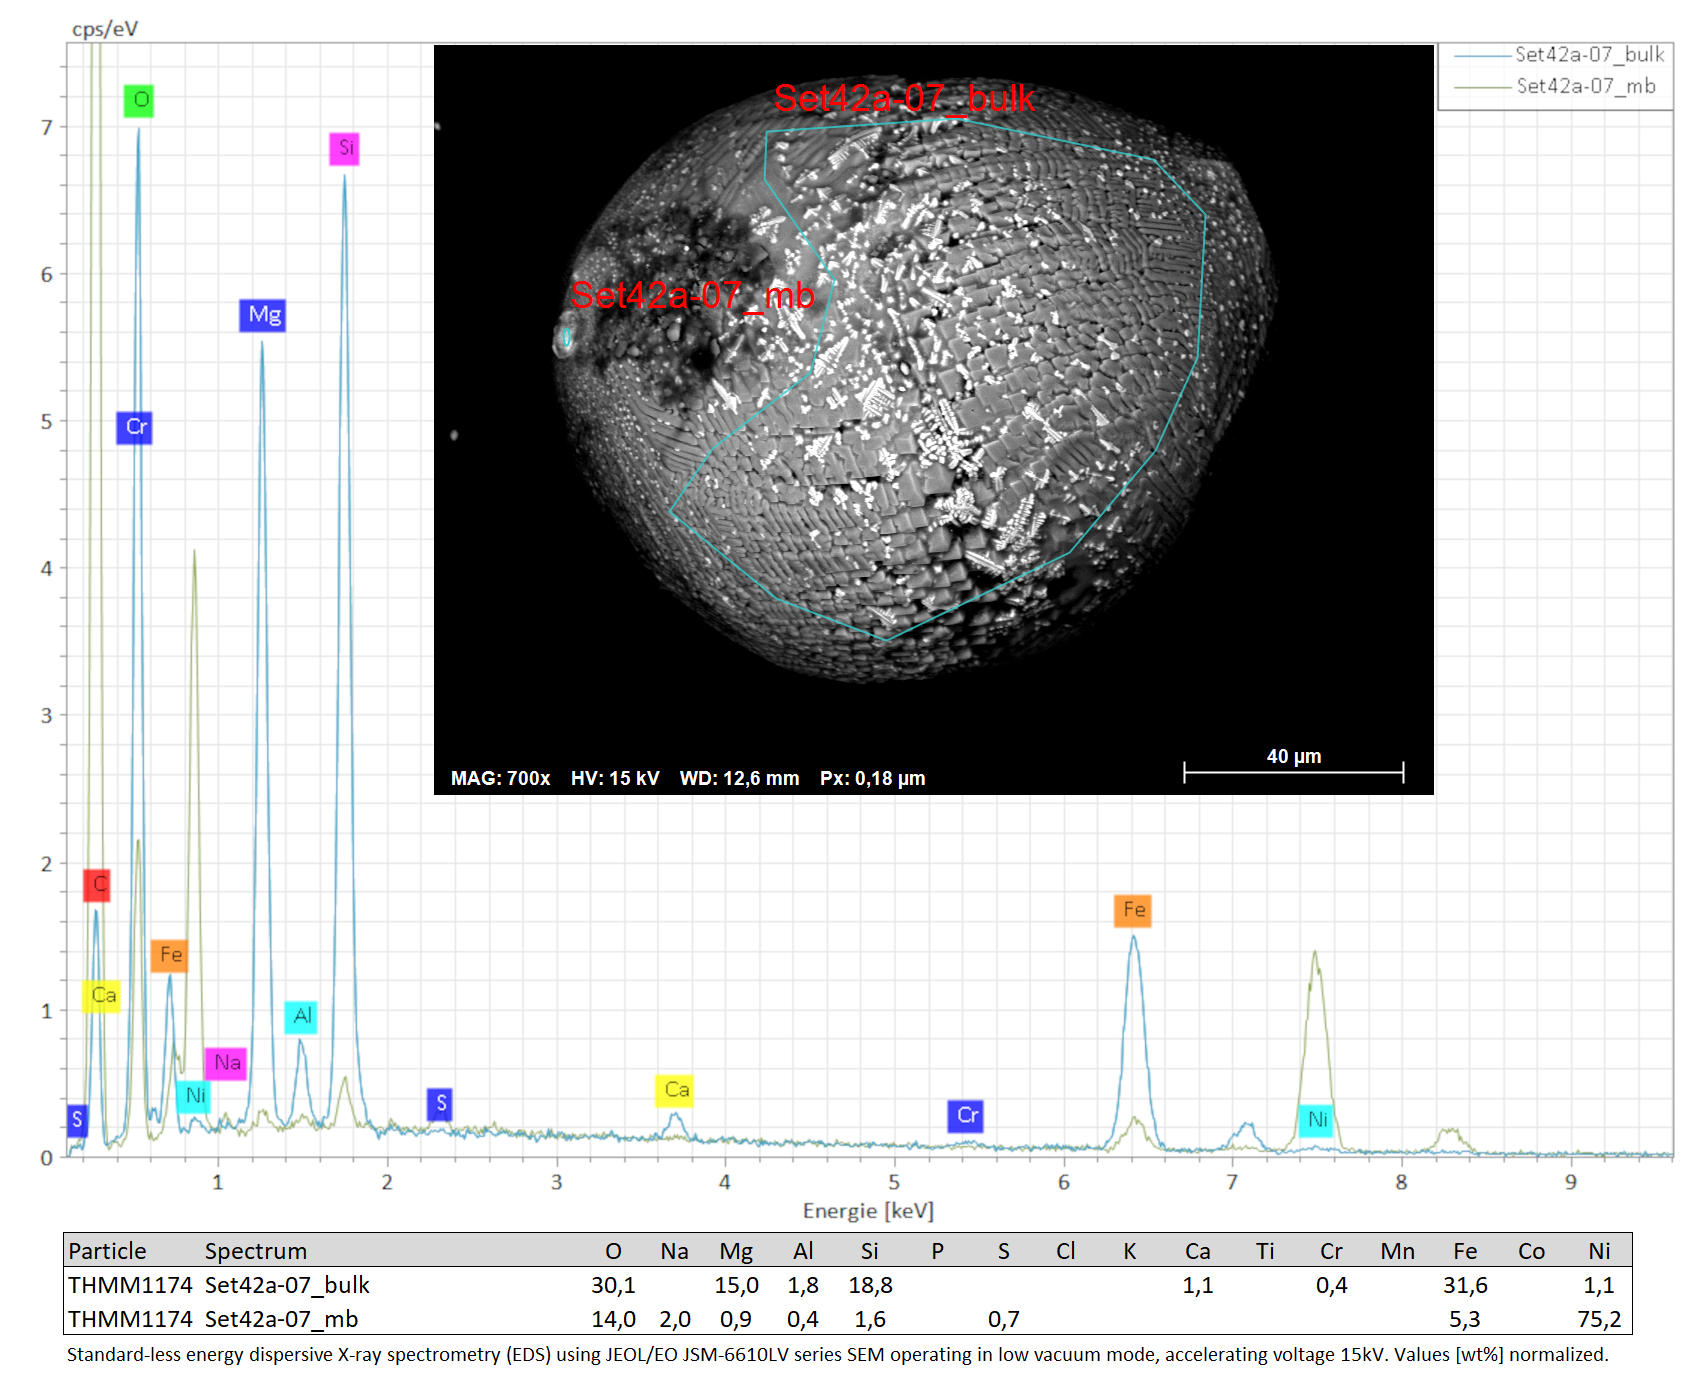Click the mb S value 0,7
Viewport: 1697px width, 1380px height.
(x=1004, y=1319)
